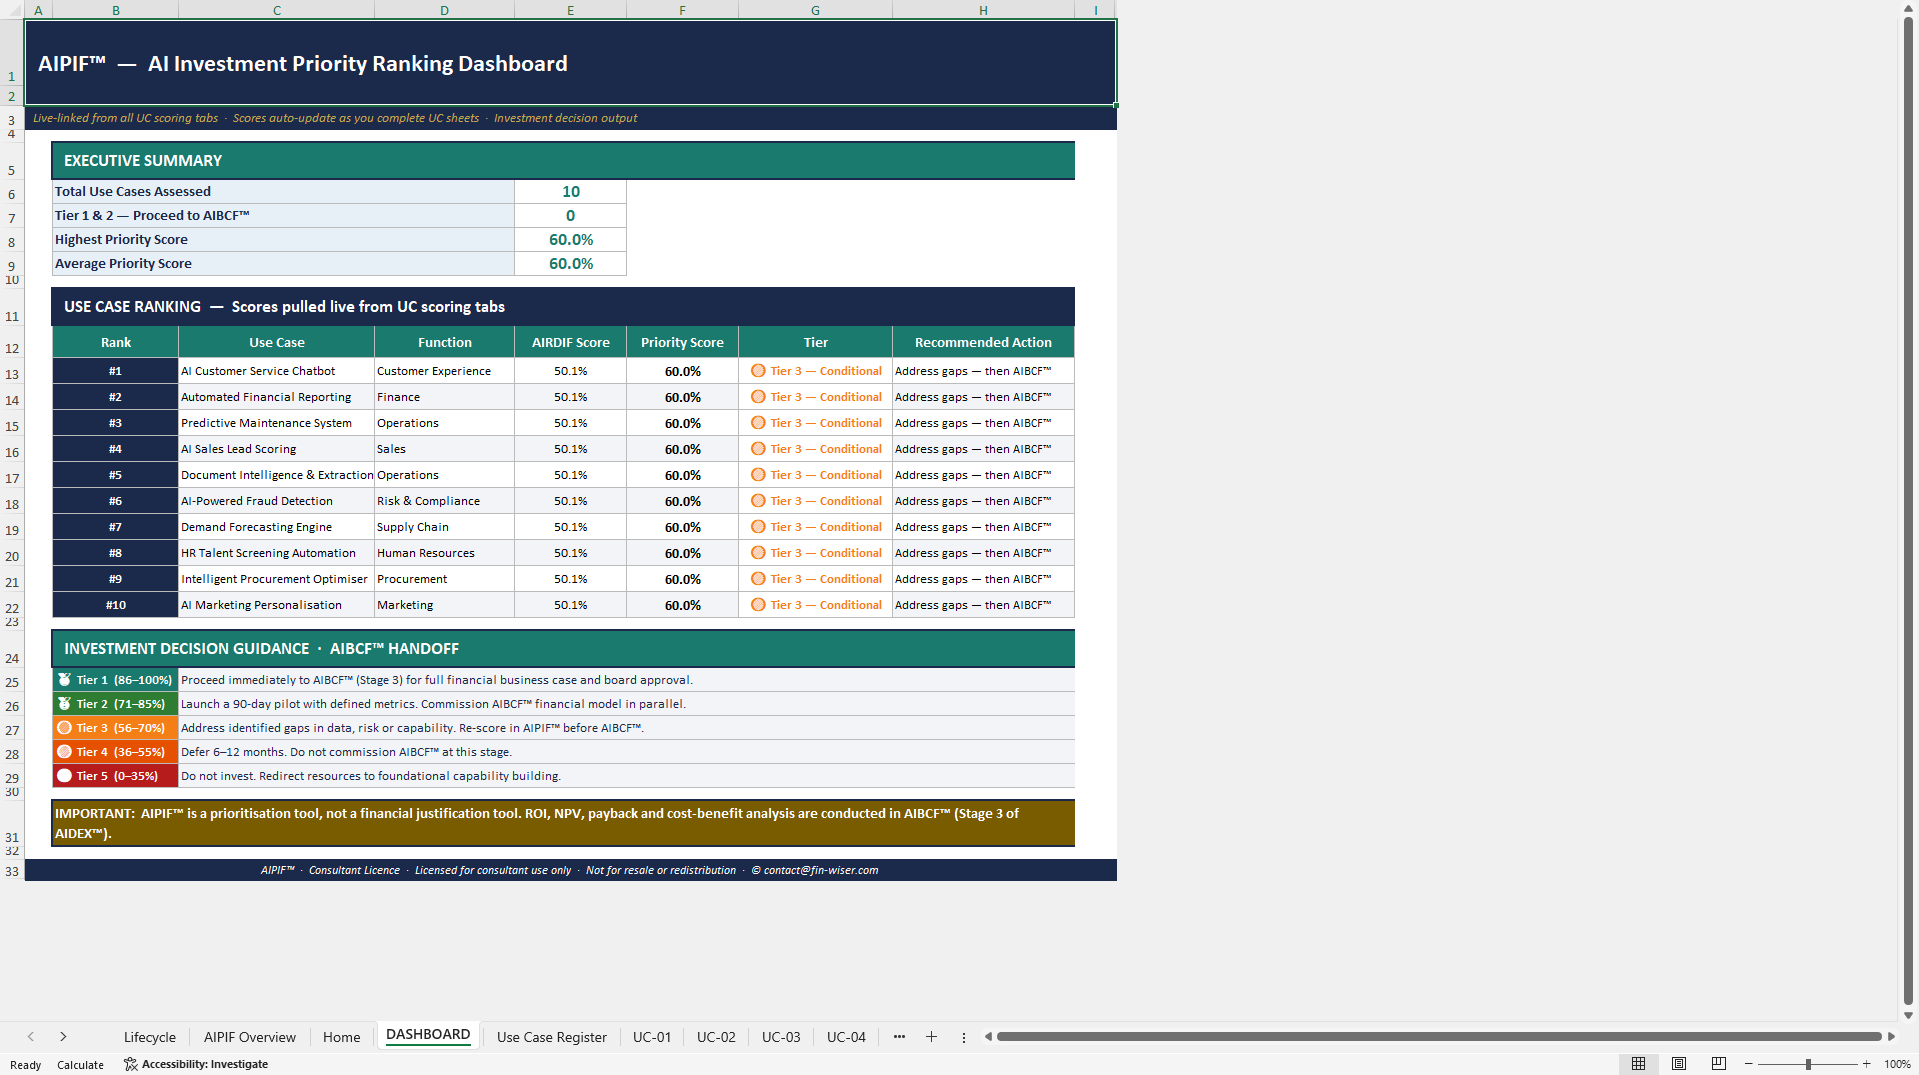1919x1075 pixels.
Task: Go to next sheet with right arrow
Action: coord(63,1037)
